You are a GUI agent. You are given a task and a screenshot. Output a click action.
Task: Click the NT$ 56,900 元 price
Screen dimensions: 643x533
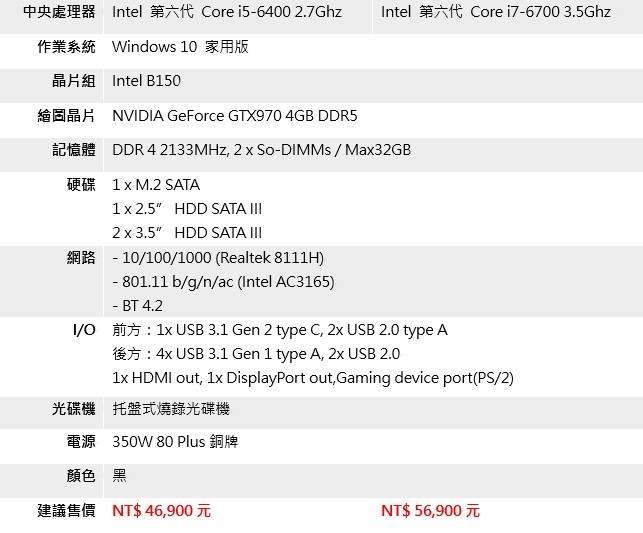tap(430, 511)
